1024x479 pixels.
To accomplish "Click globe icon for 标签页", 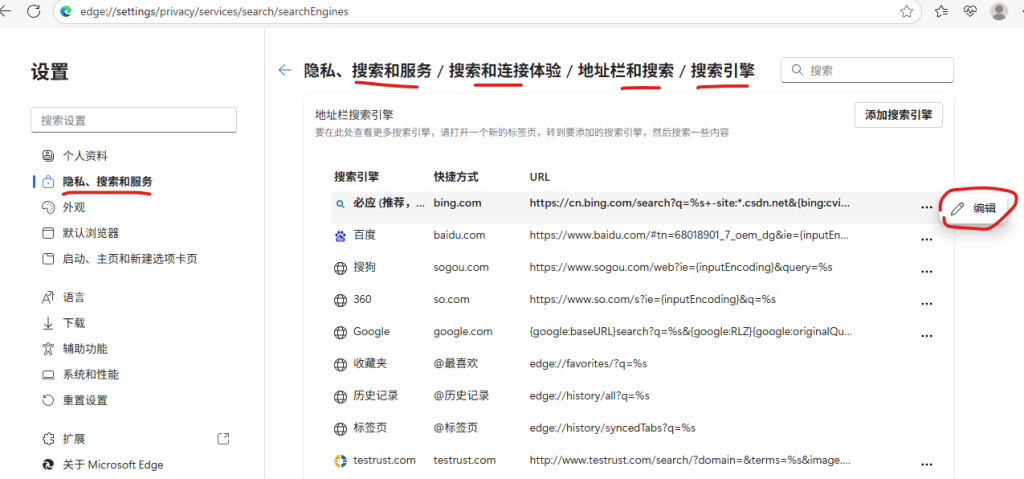I will pyautogui.click(x=340, y=429).
